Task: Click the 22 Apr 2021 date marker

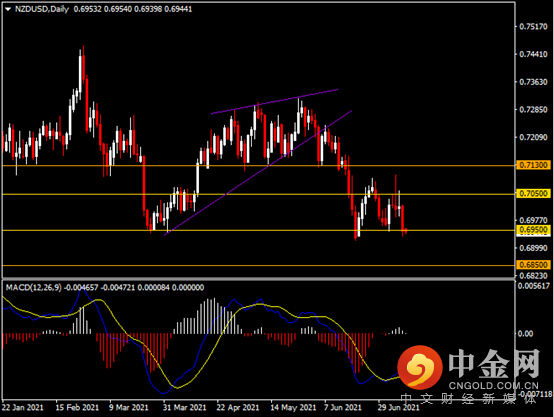Action: [238, 407]
